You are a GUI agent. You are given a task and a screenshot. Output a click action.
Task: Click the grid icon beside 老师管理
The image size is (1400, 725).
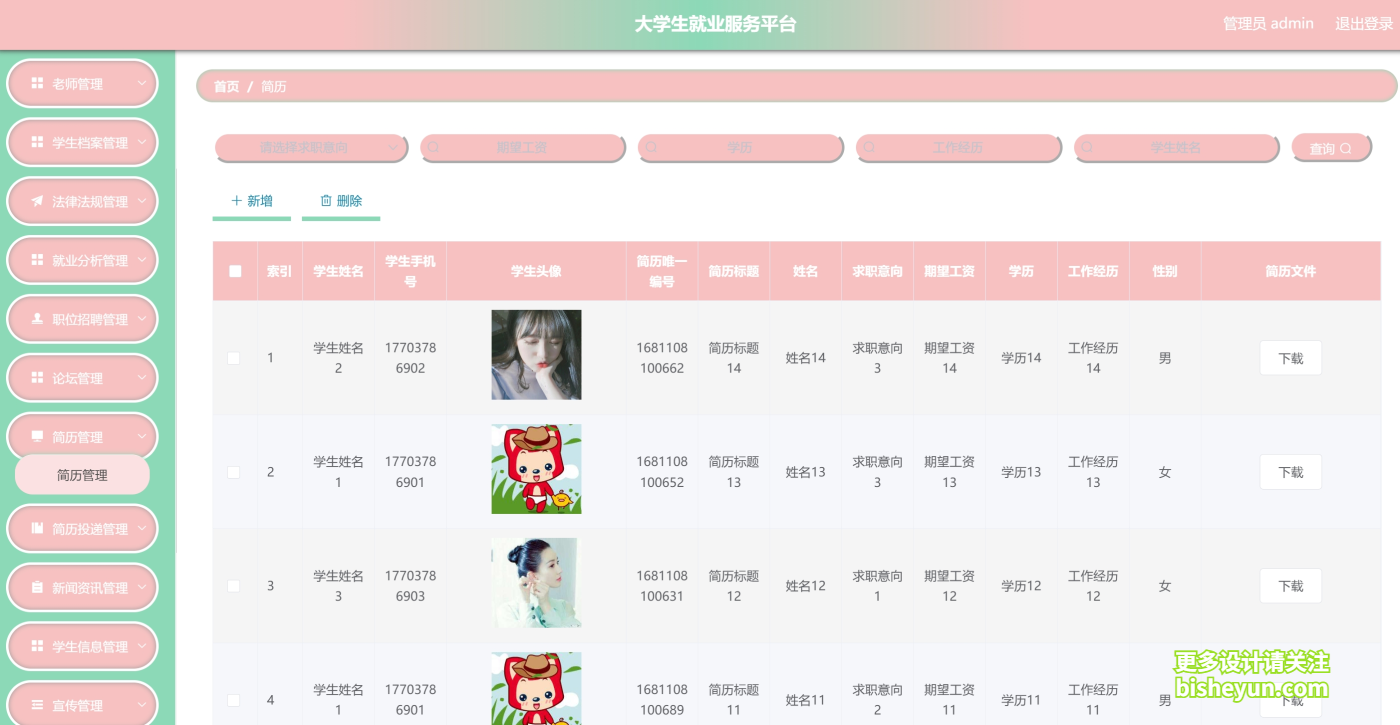(37, 84)
